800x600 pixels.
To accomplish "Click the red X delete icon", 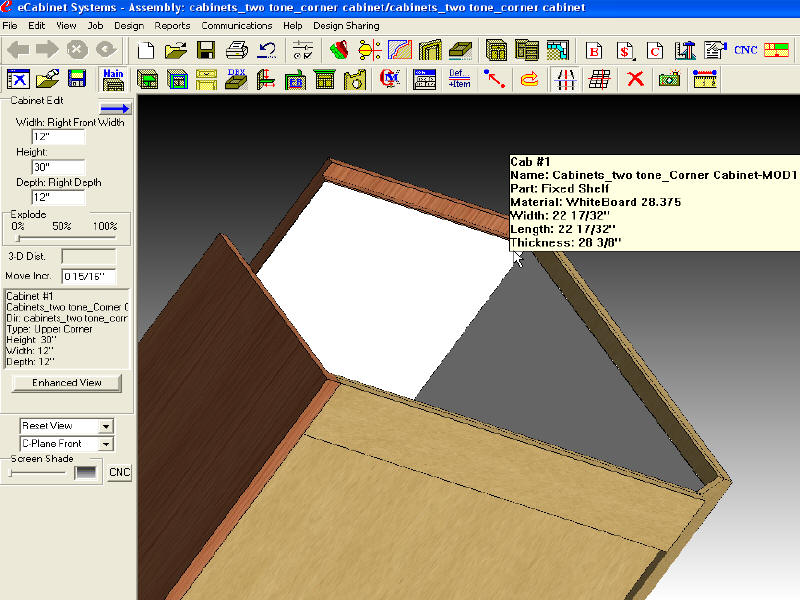I will pos(635,80).
